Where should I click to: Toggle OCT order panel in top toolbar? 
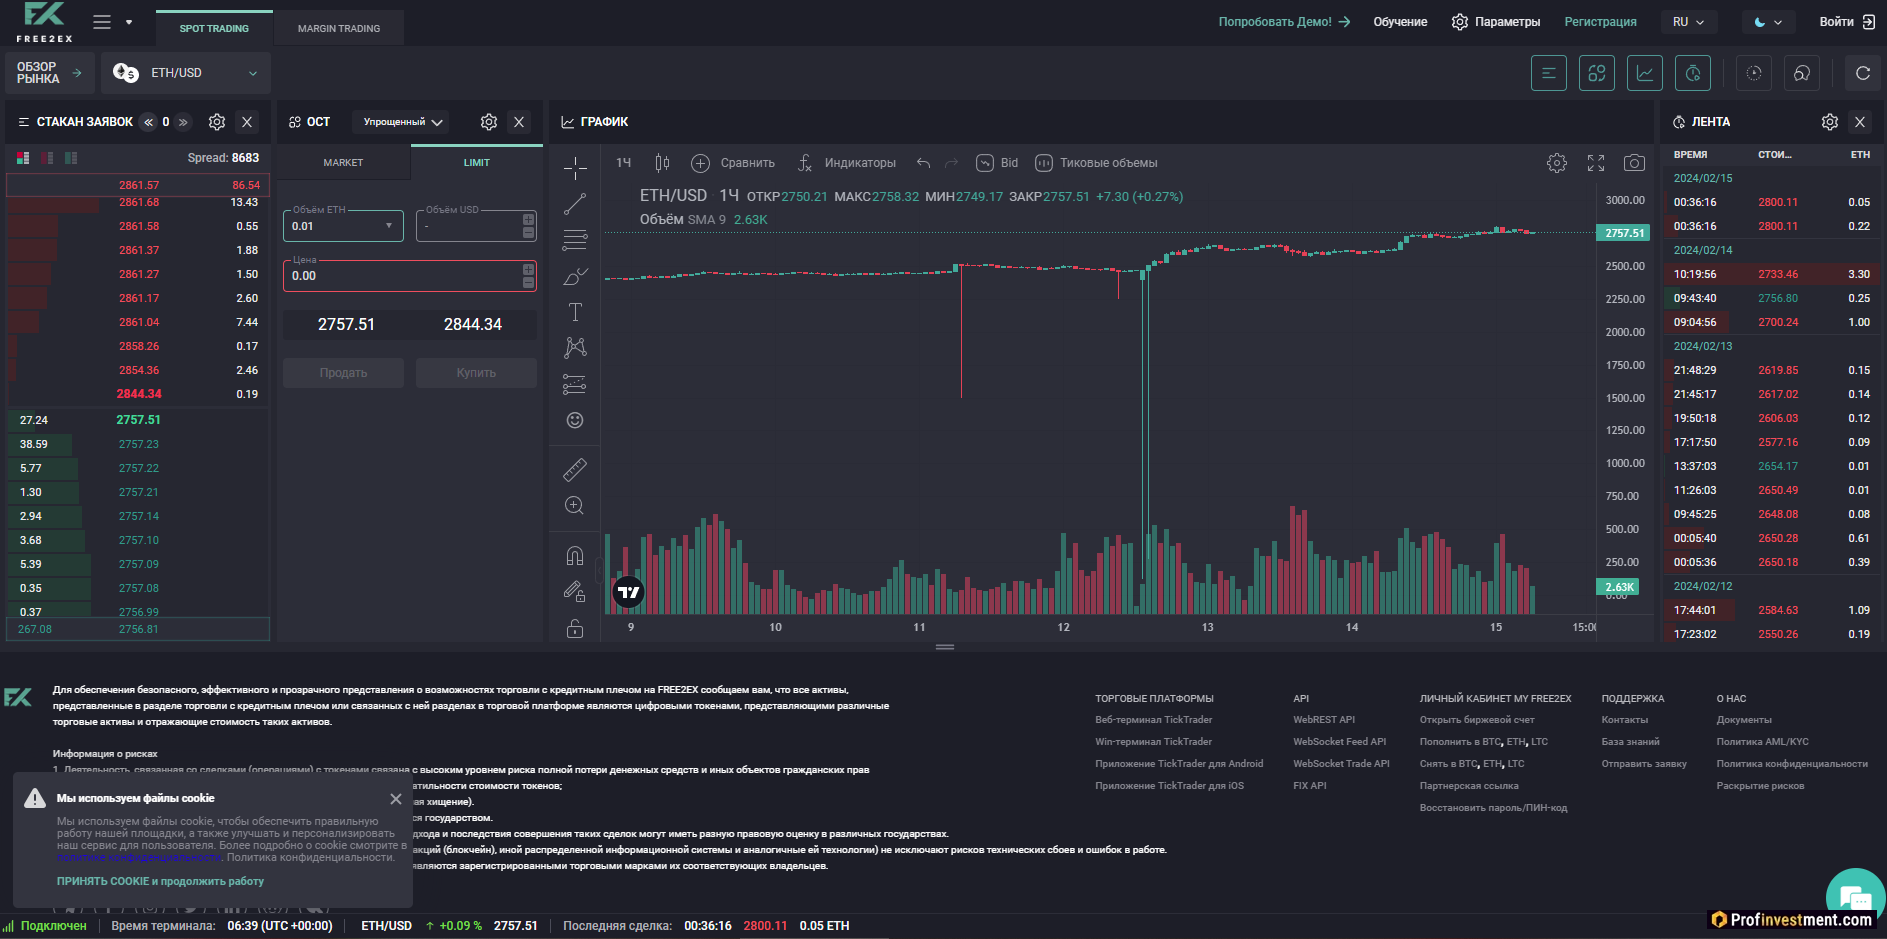pyautogui.click(x=1597, y=73)
